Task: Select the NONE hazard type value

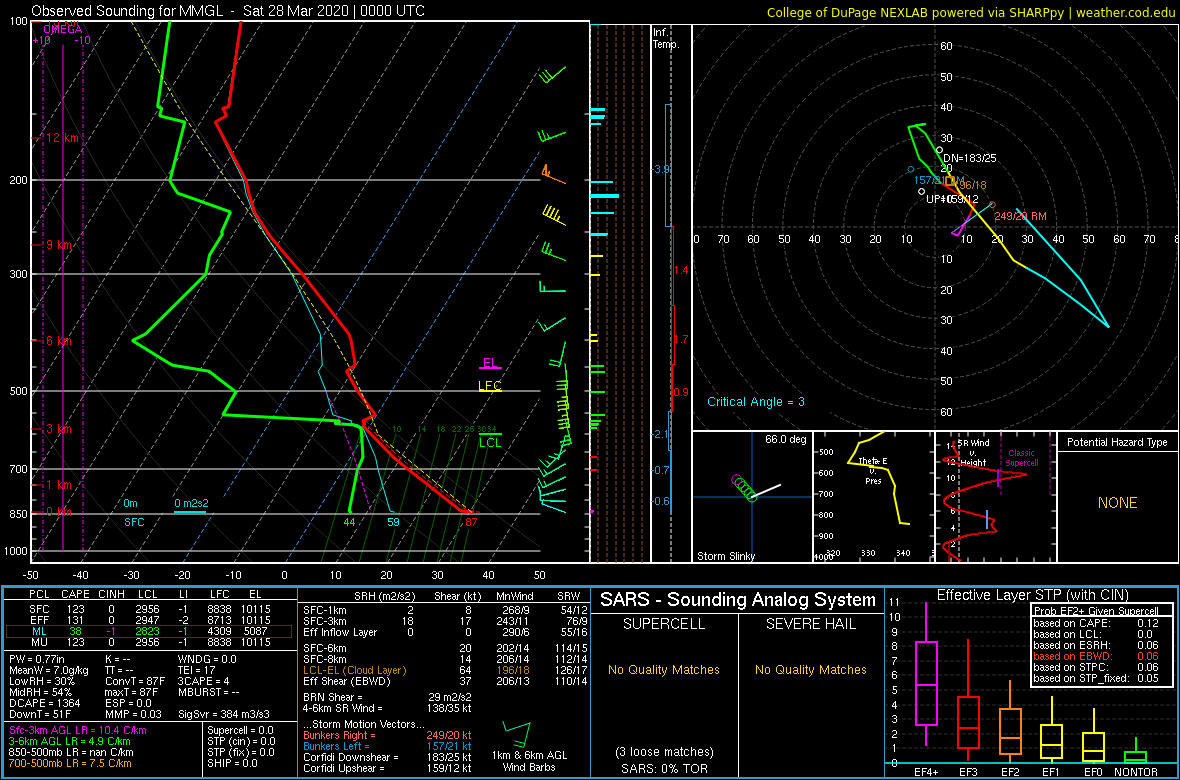Action: pos(1117,503)
